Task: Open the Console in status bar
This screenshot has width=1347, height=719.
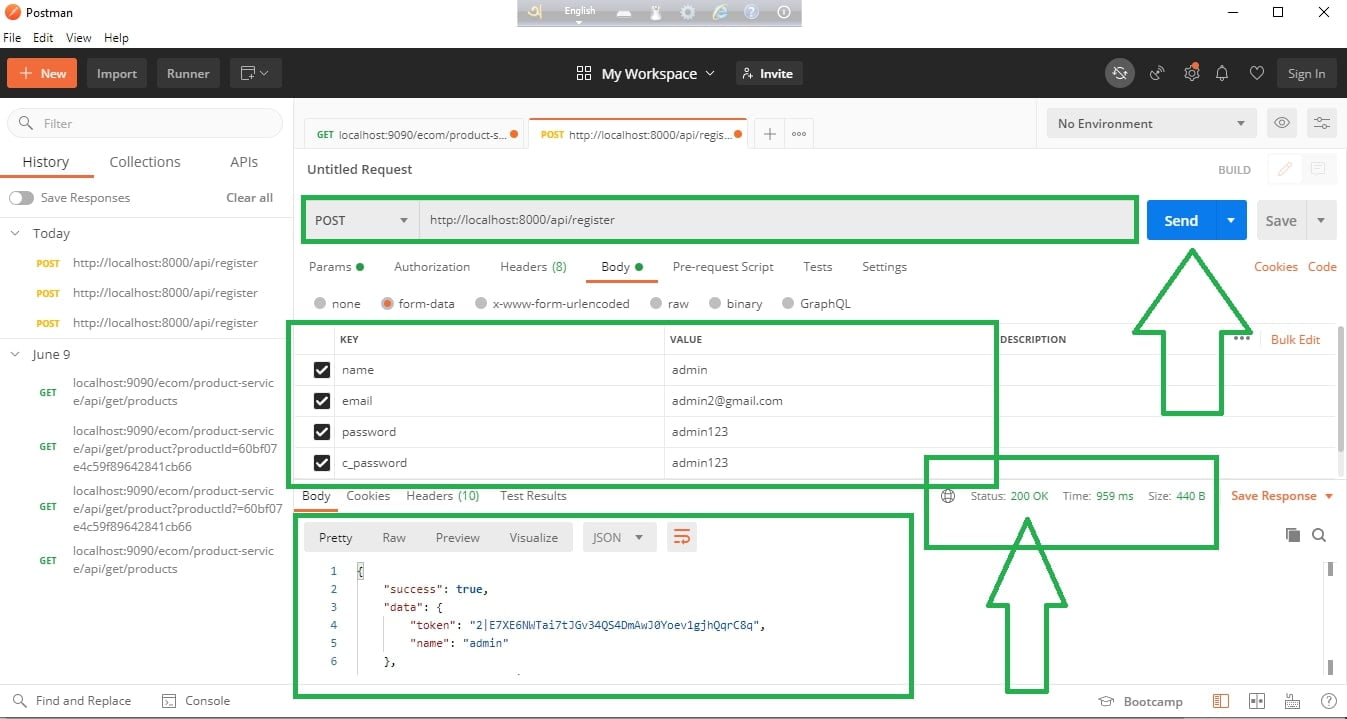Action: point(196,701)
